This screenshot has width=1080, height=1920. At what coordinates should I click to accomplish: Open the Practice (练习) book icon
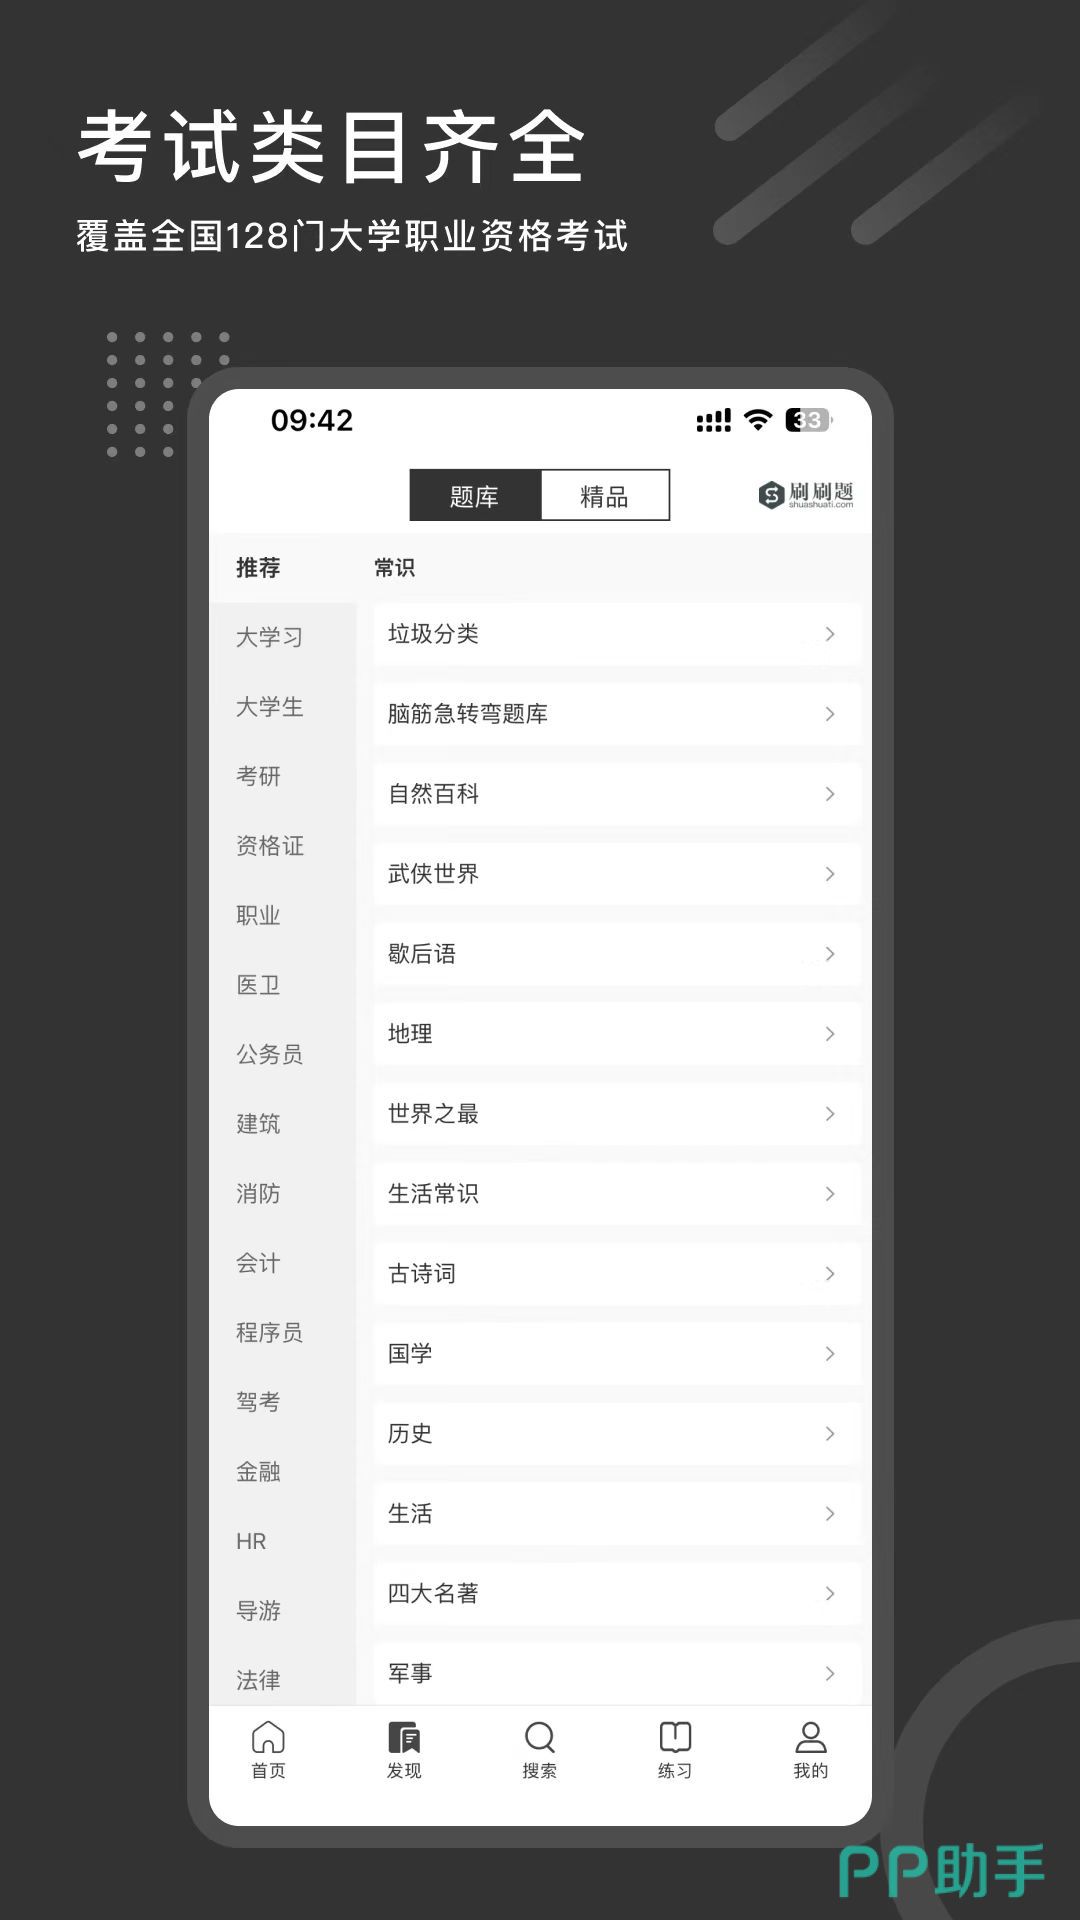click(x=675, y=1739)
